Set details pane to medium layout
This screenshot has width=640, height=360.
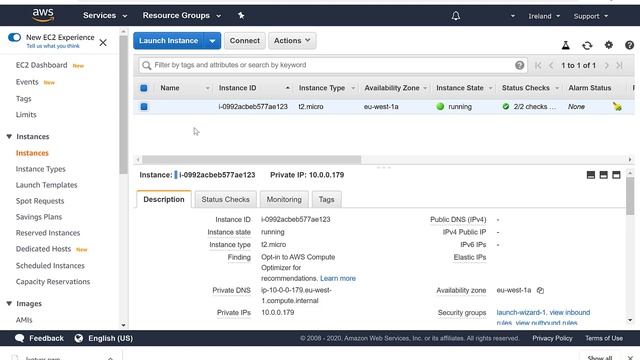(603, 175)
